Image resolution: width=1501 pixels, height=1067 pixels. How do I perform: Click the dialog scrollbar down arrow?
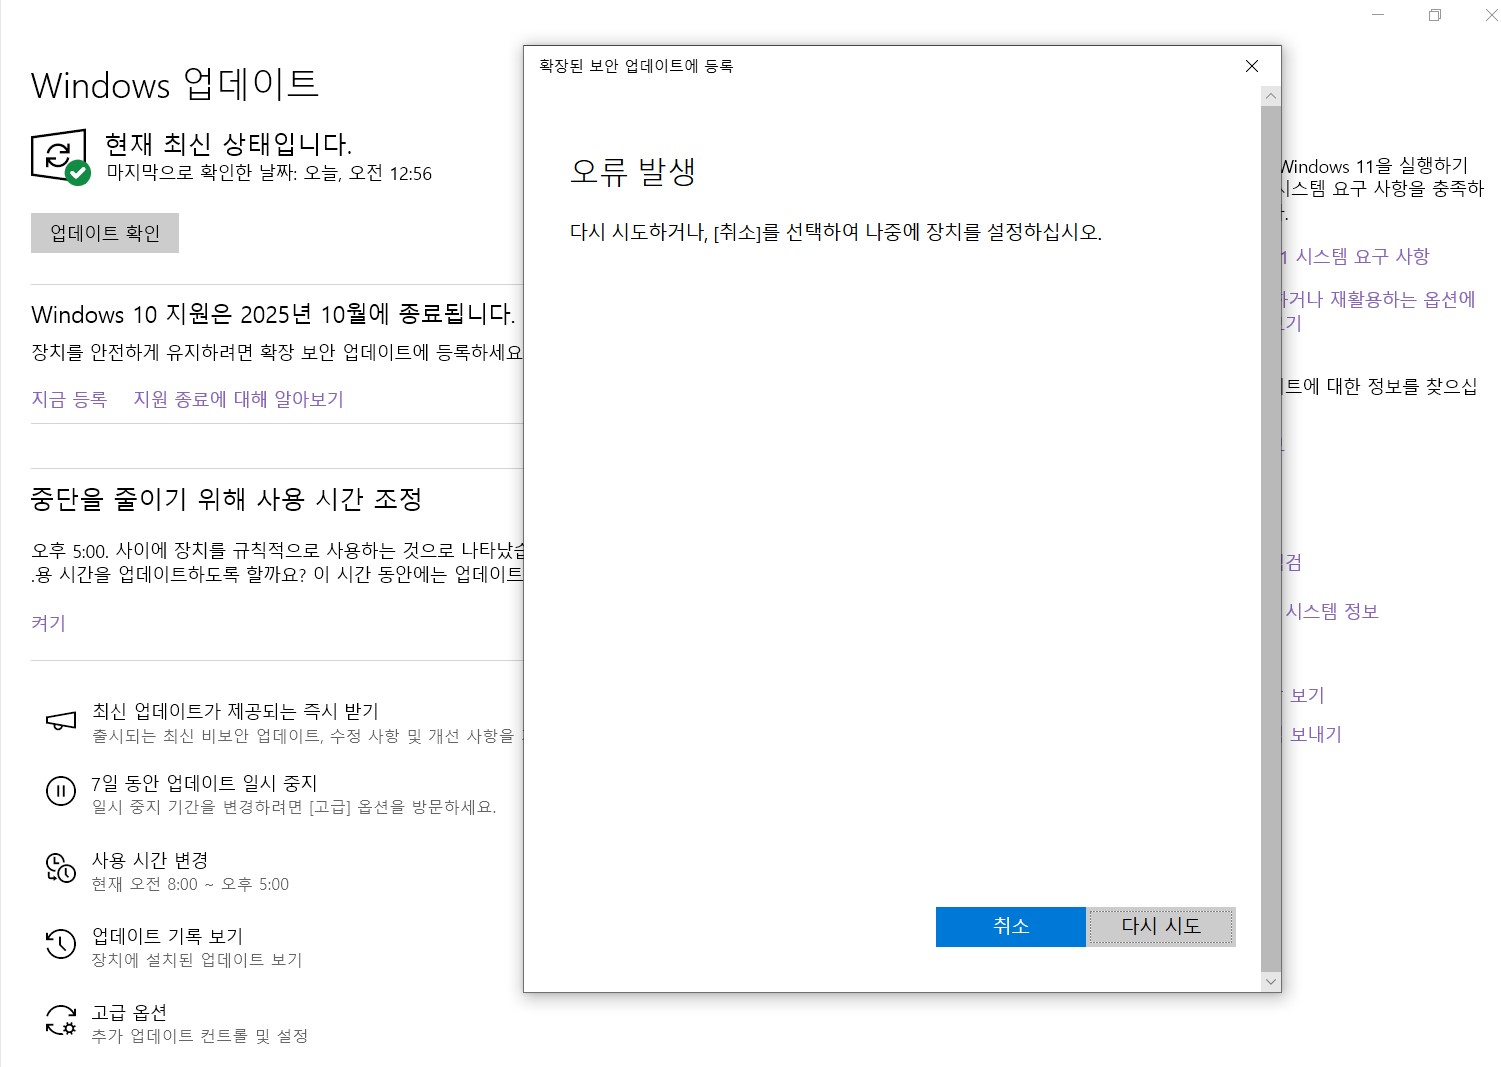[x=1271, y=982]
